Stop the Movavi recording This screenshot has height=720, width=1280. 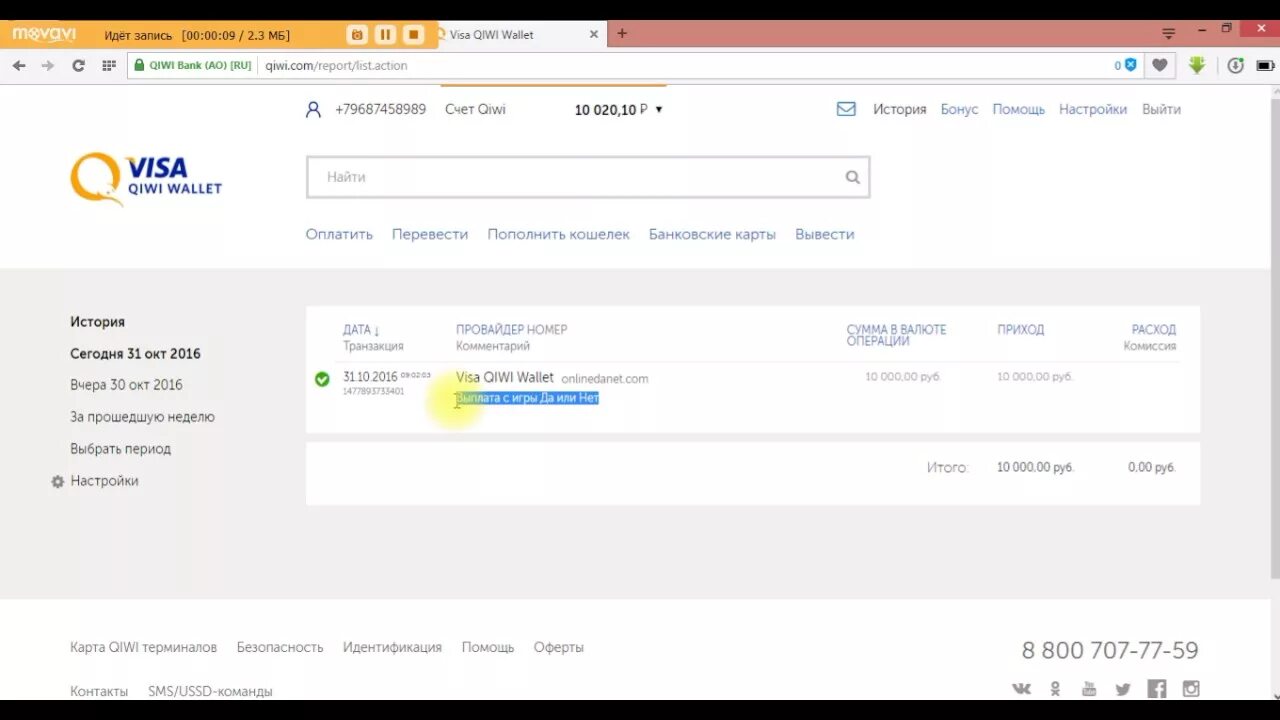[x=413, y=35]
